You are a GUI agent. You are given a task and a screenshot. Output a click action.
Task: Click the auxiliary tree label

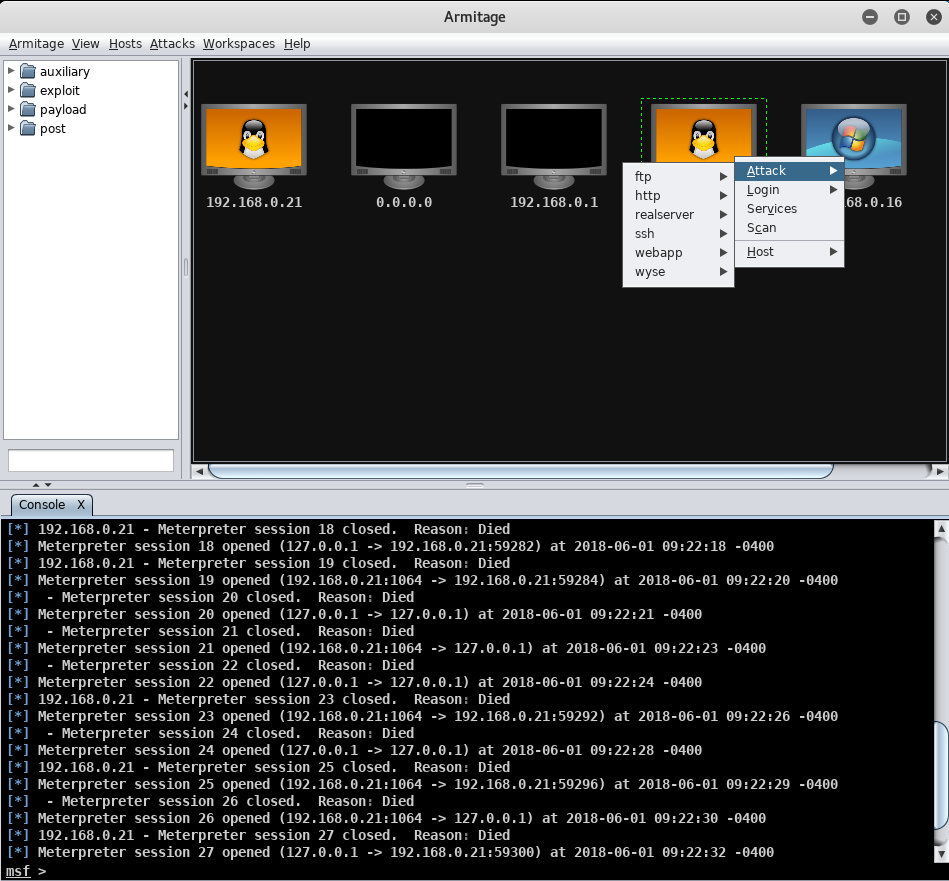pyautogui.click(x=65, y=71)
